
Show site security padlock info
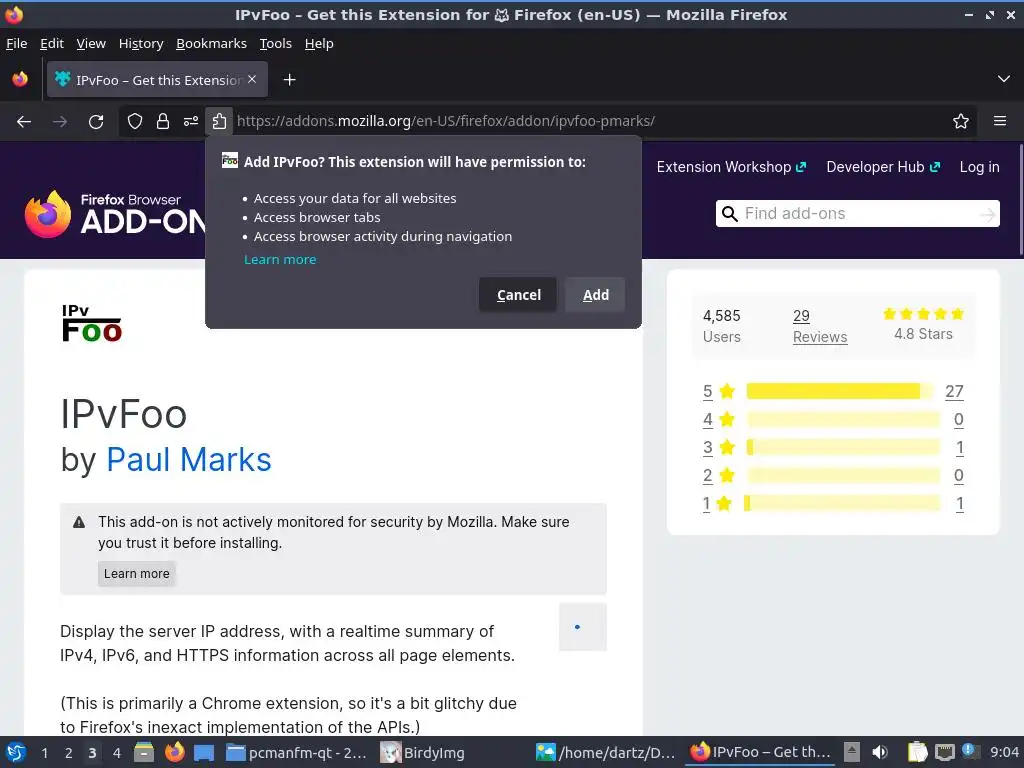coord(163,121)
